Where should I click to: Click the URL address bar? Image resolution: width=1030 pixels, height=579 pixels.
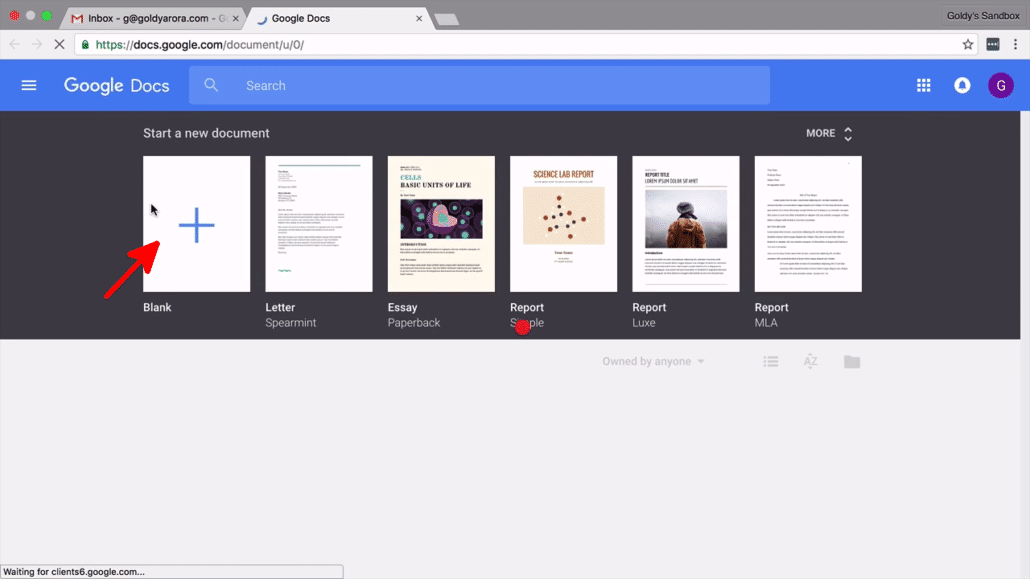[x=526, y=45]
